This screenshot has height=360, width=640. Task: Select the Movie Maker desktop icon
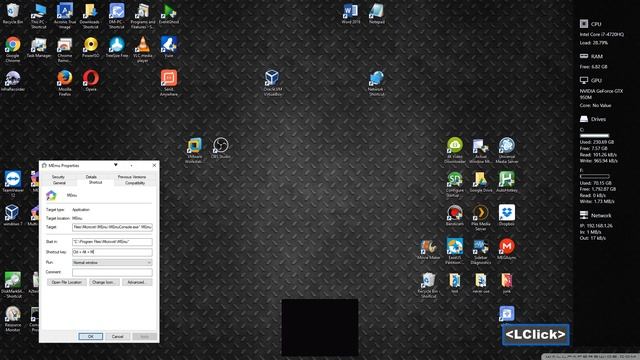[428, 247]
